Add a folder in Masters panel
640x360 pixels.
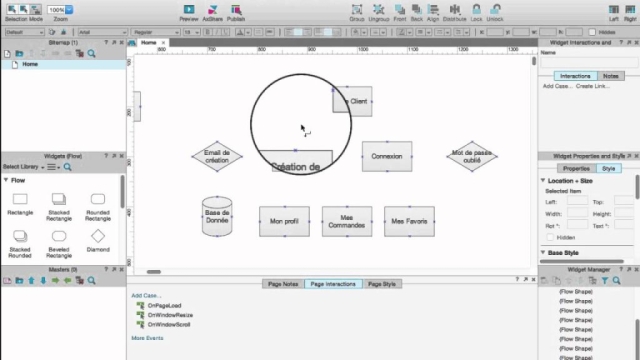click(19, 280)
